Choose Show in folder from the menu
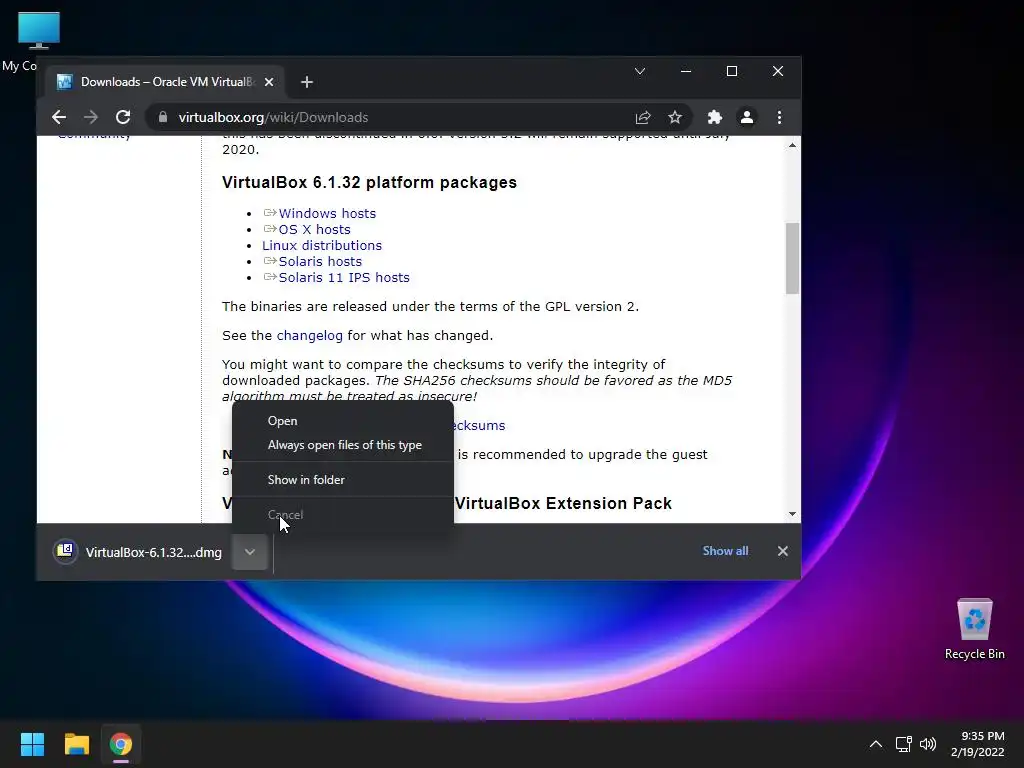The height and width of the screenshot is (768, 1024). click(343, 480)
